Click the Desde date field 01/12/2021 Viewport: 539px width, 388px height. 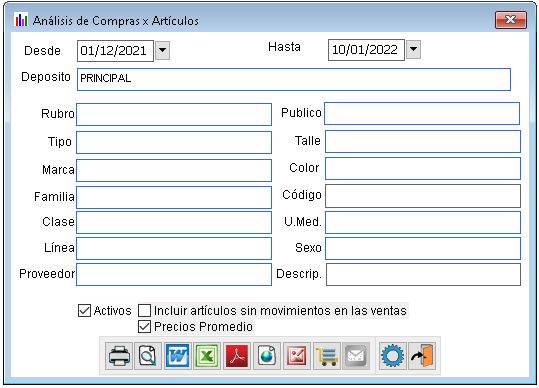[x=115, y=51]
